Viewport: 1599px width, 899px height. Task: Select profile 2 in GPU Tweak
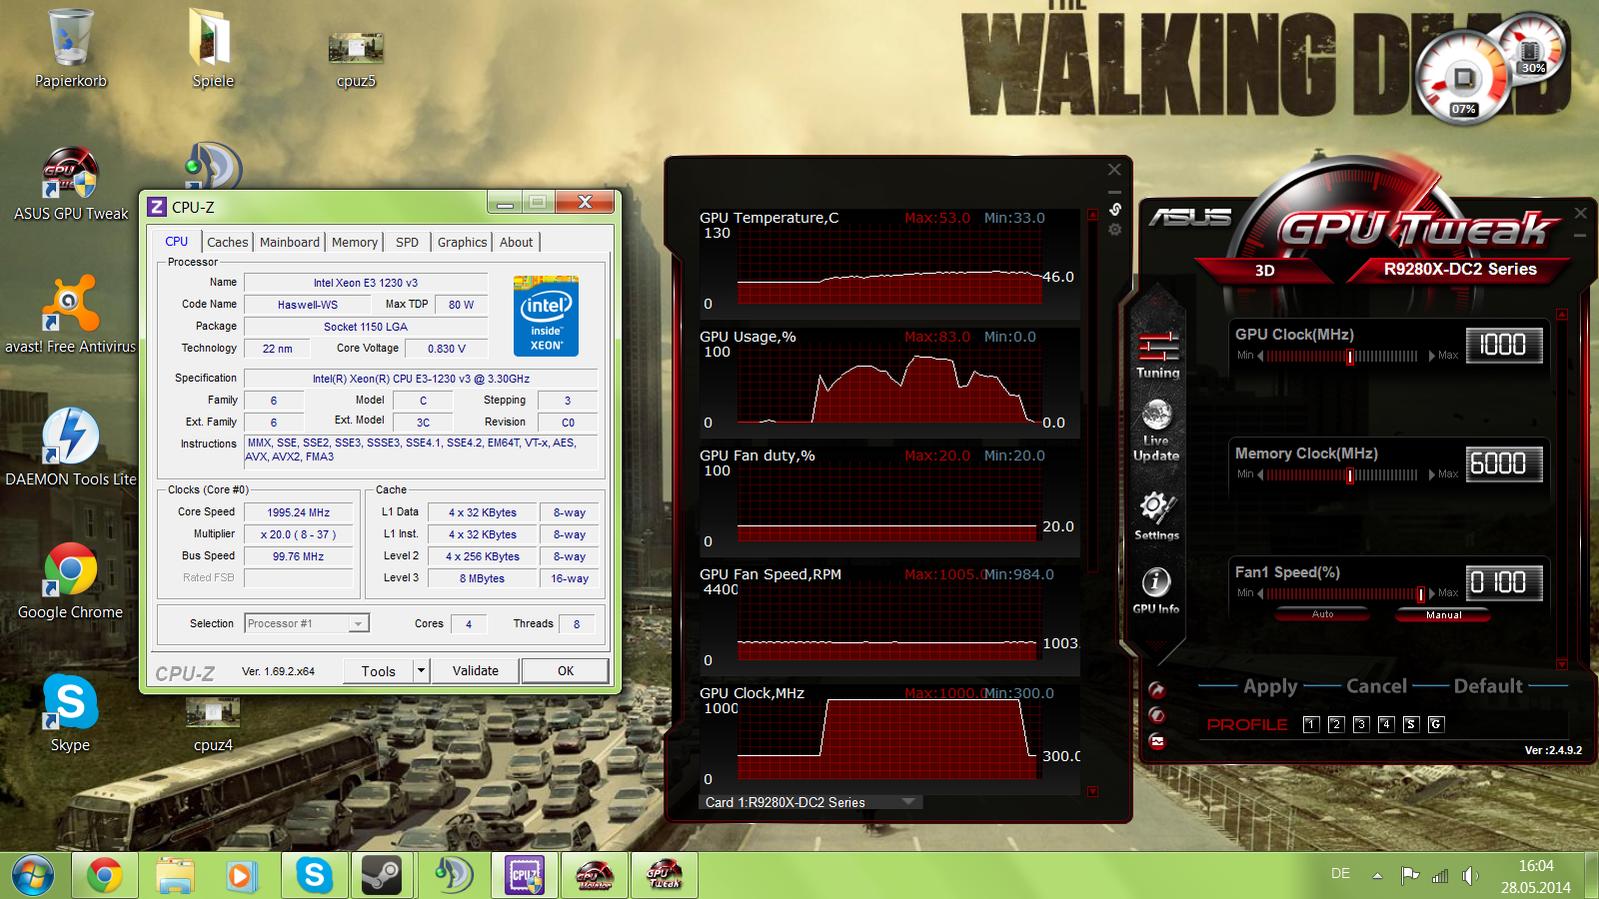click(1336, 724)
